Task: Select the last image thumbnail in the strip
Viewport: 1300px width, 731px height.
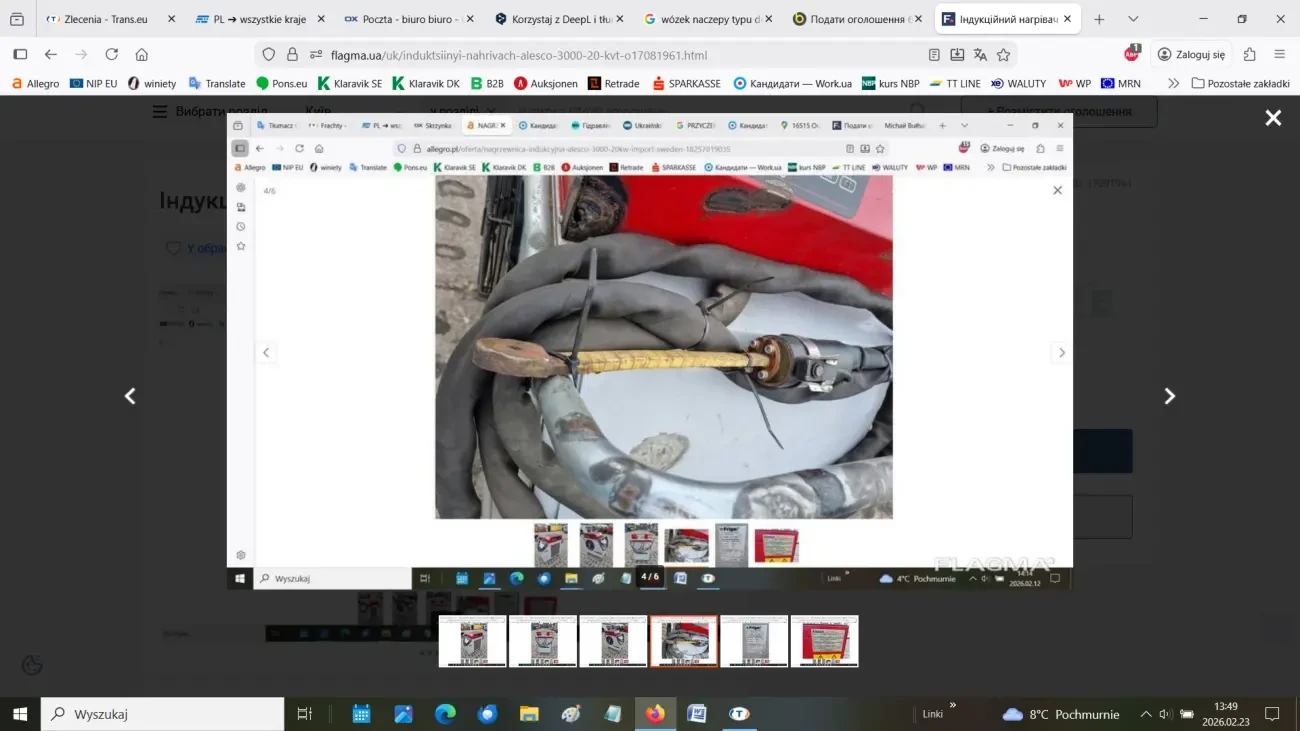Action: pyautogui.click(x=825, y=641)
